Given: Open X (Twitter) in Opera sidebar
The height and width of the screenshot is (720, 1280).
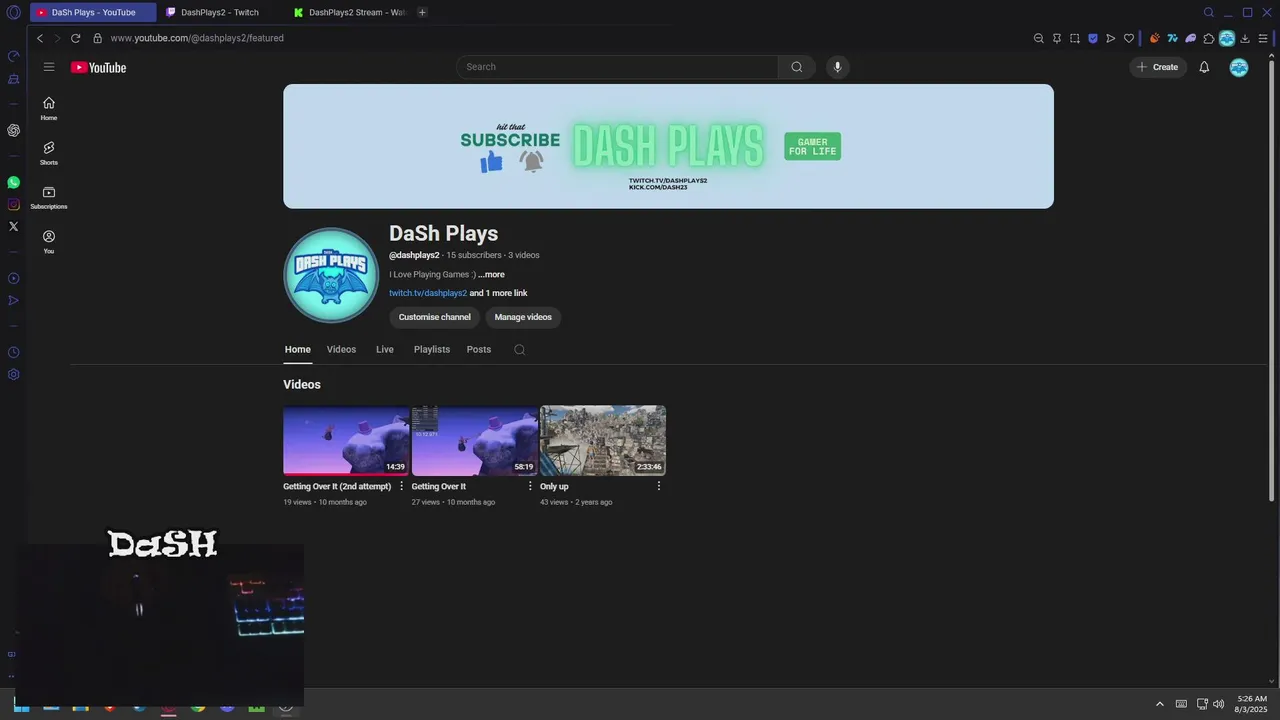Looking at the screenshot, I should (x=14, y=226).
